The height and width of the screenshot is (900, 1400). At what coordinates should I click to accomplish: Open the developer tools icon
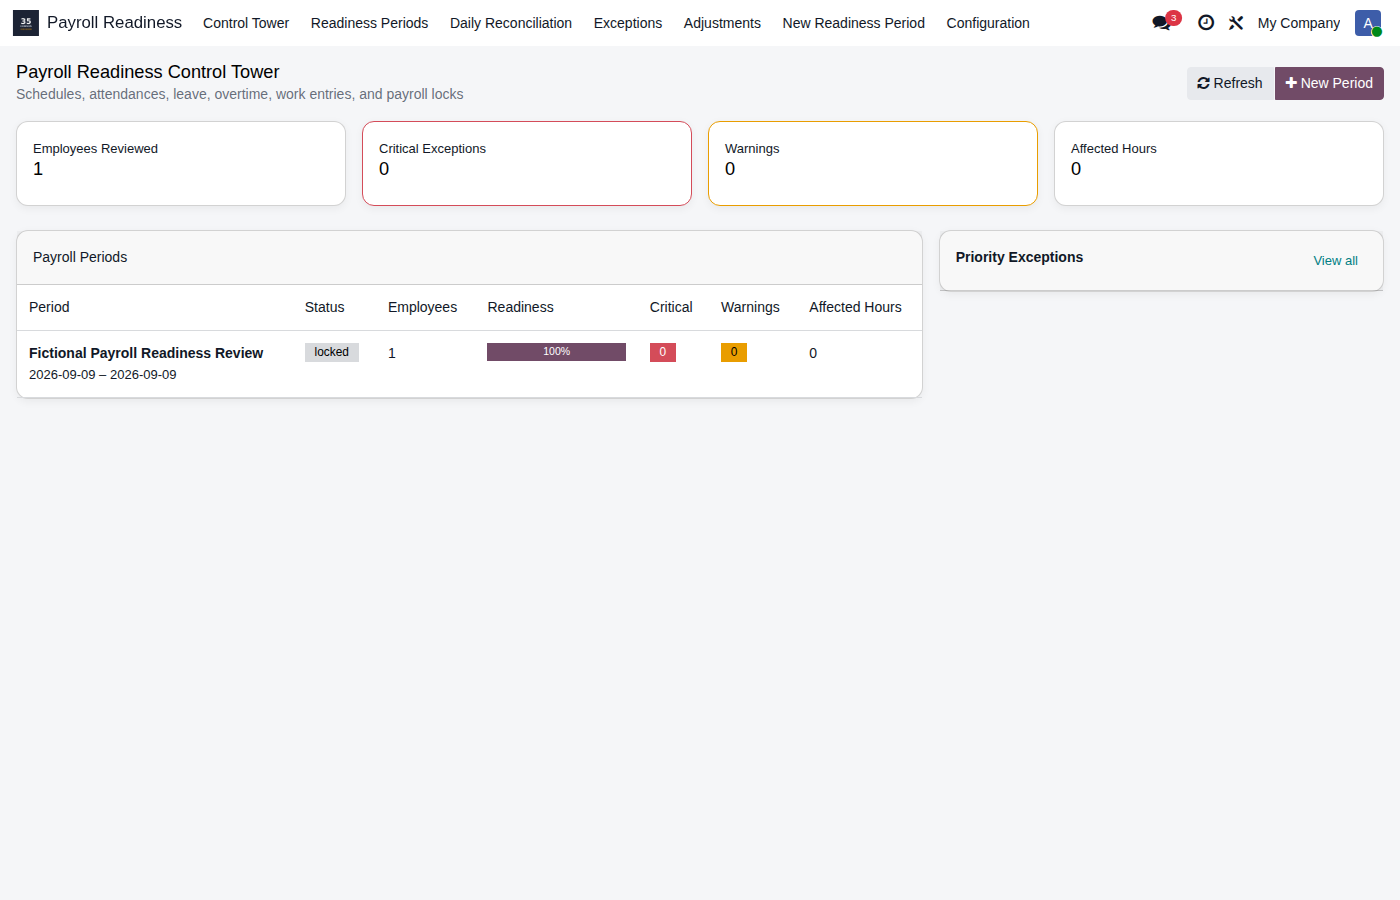[x=1236, y=23]
